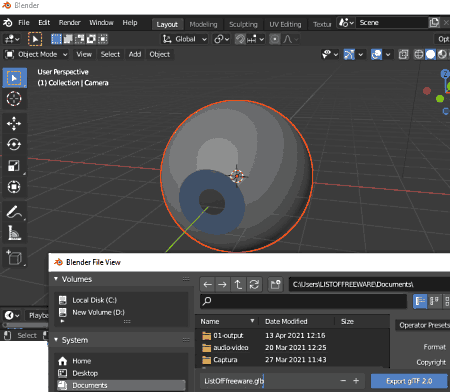450x392 pixels.
Task: Select the Scale tool
Action: 14,166
